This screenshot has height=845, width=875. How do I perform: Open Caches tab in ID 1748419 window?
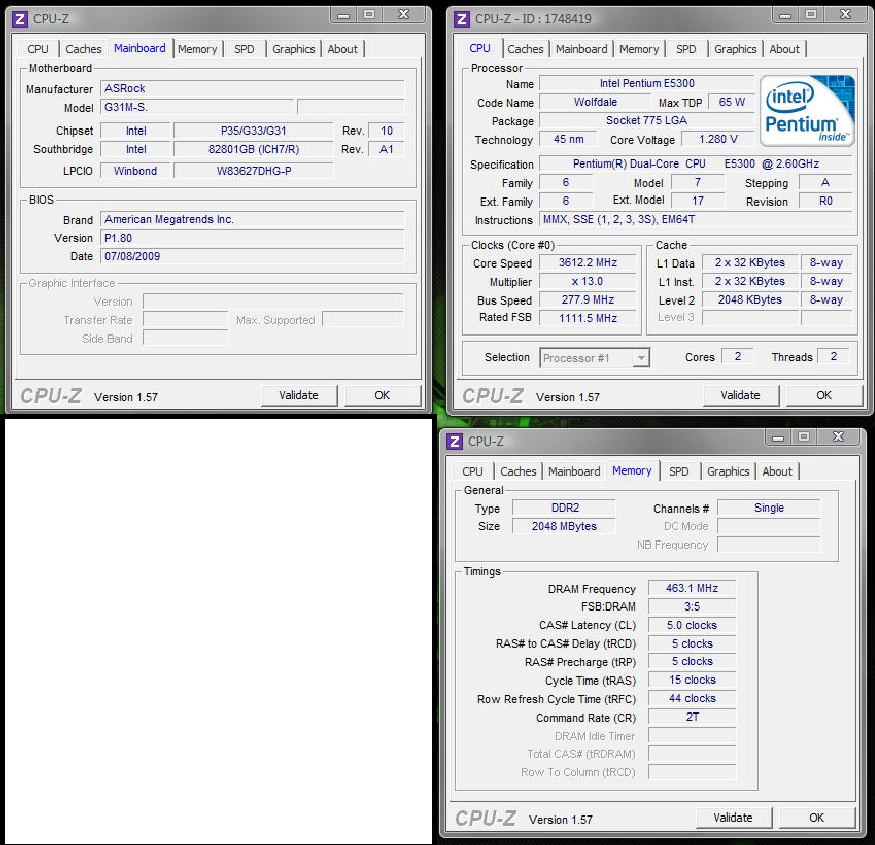pyautogui.click(x=525, y=49)
